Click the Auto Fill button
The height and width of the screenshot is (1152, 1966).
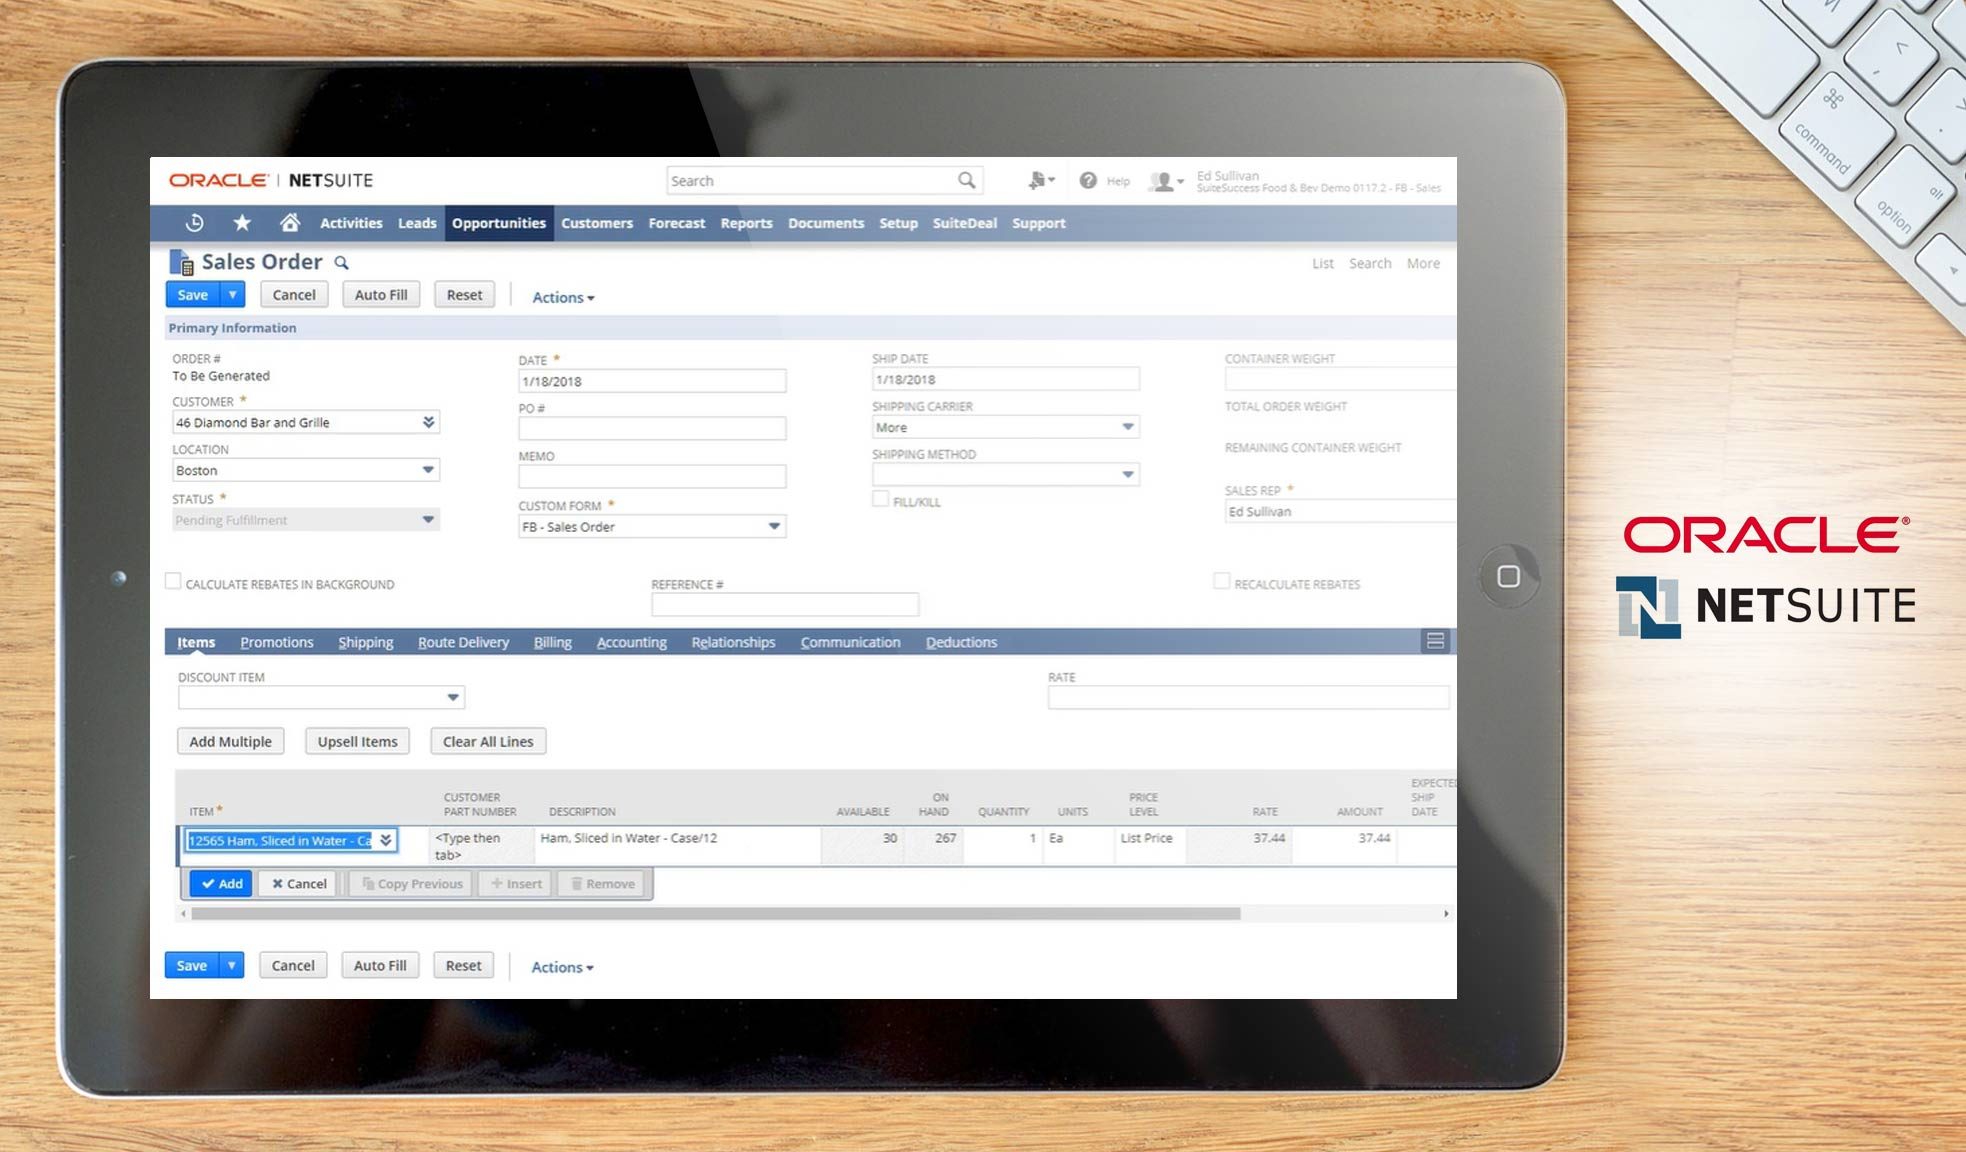tap(380, 294)
